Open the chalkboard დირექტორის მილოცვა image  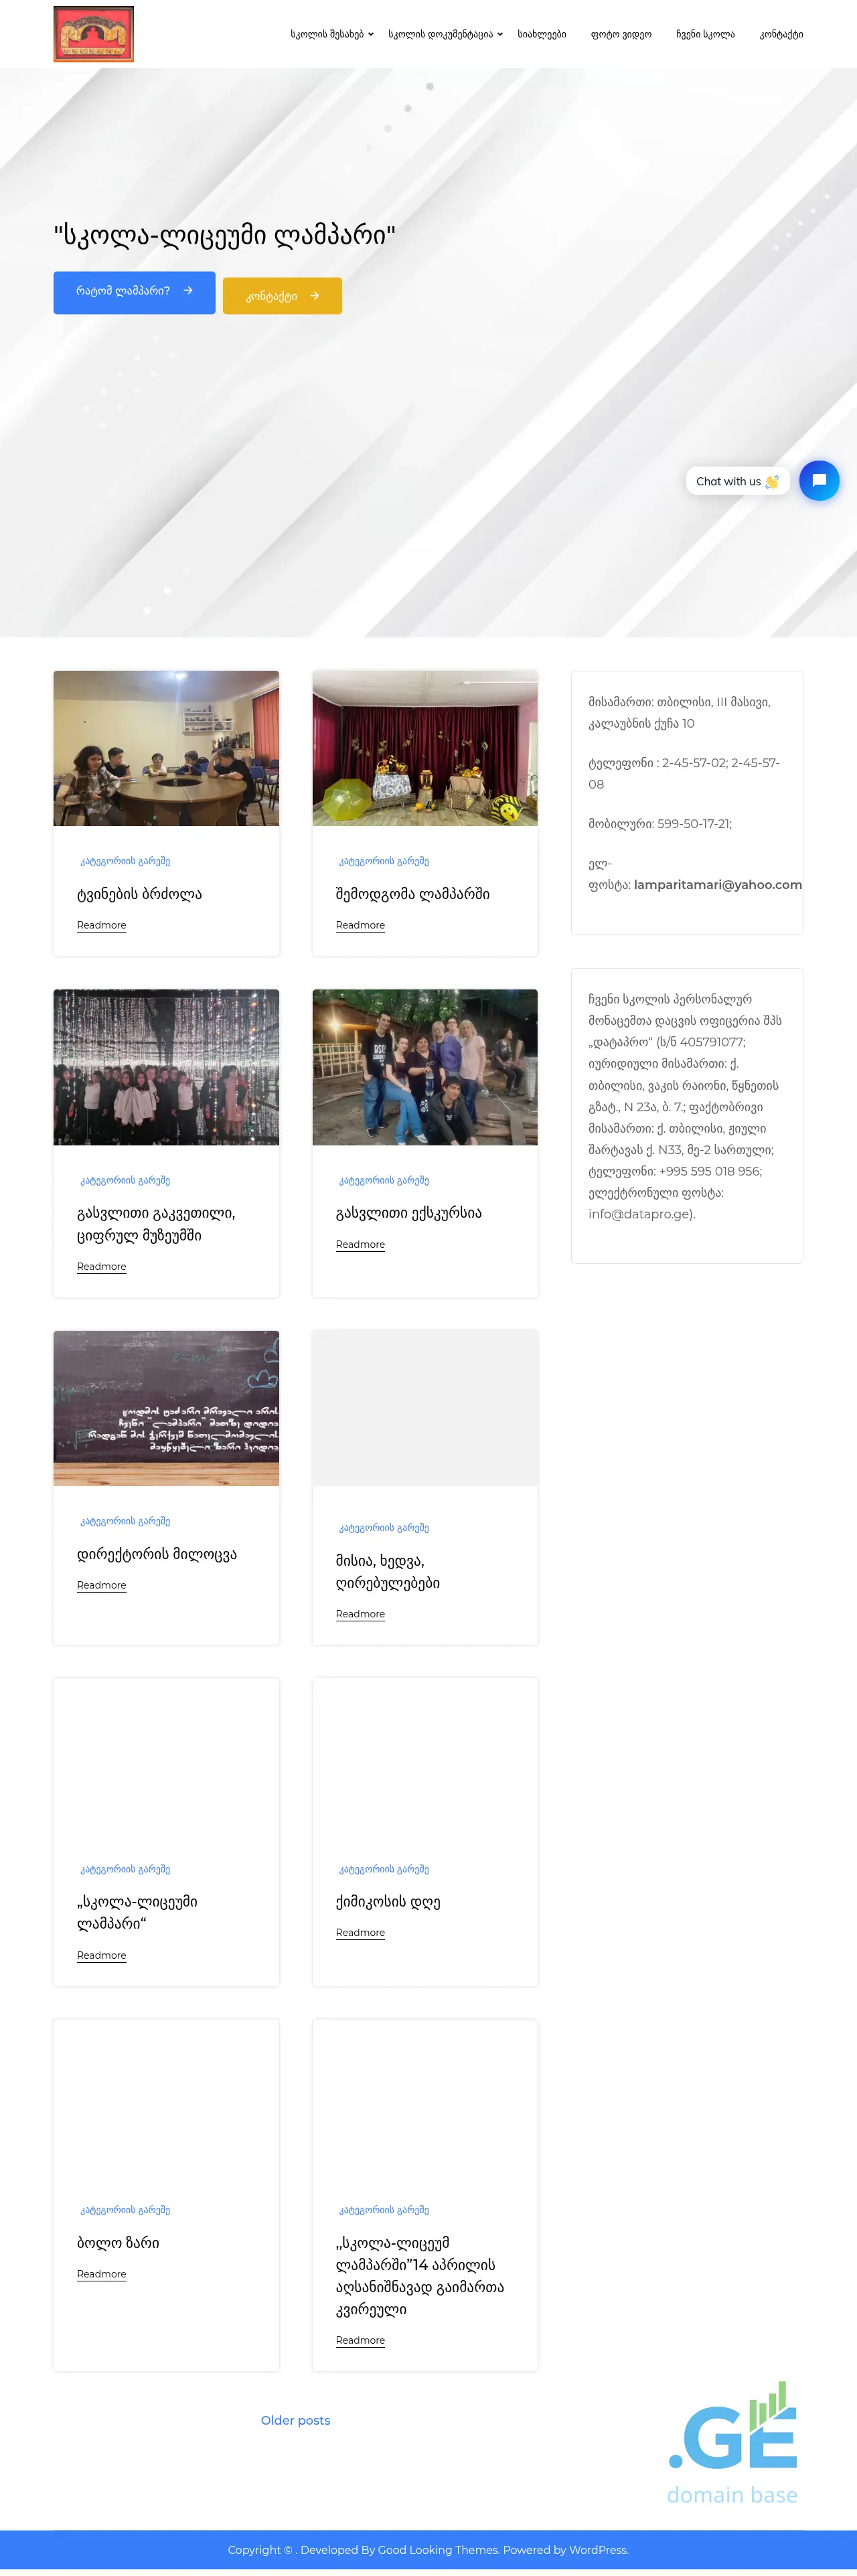(x=166, y=1408)
